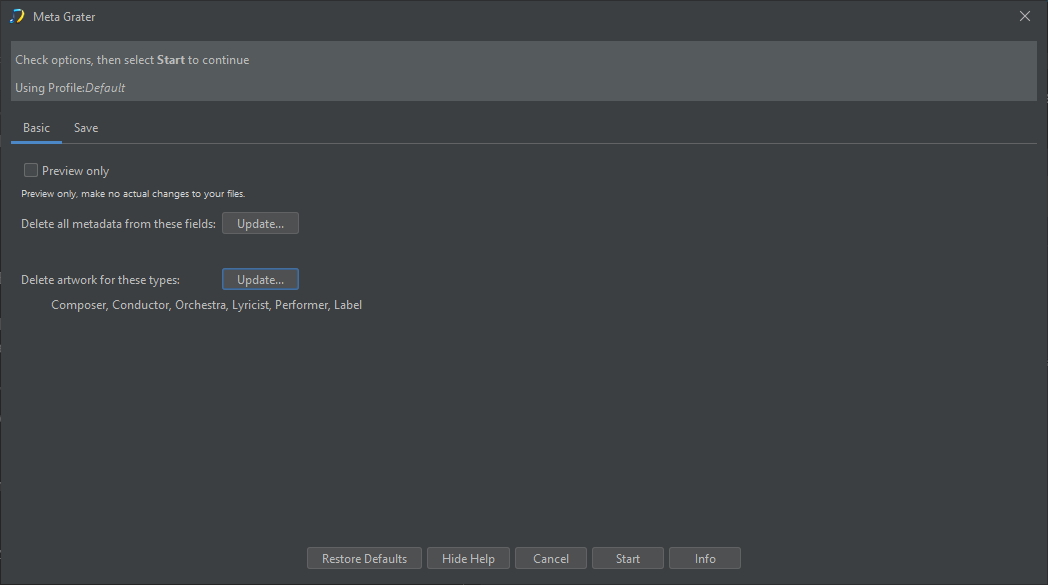Screen dimensions: 1048x585
Task: Click the "Check options, then select Start" instruction
Action: tap(132, 60)
